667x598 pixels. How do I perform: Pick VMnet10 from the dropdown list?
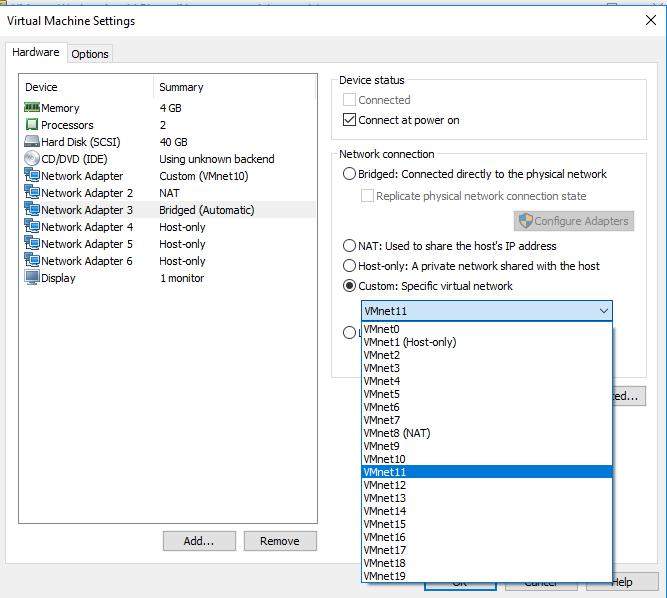point(487,459)
